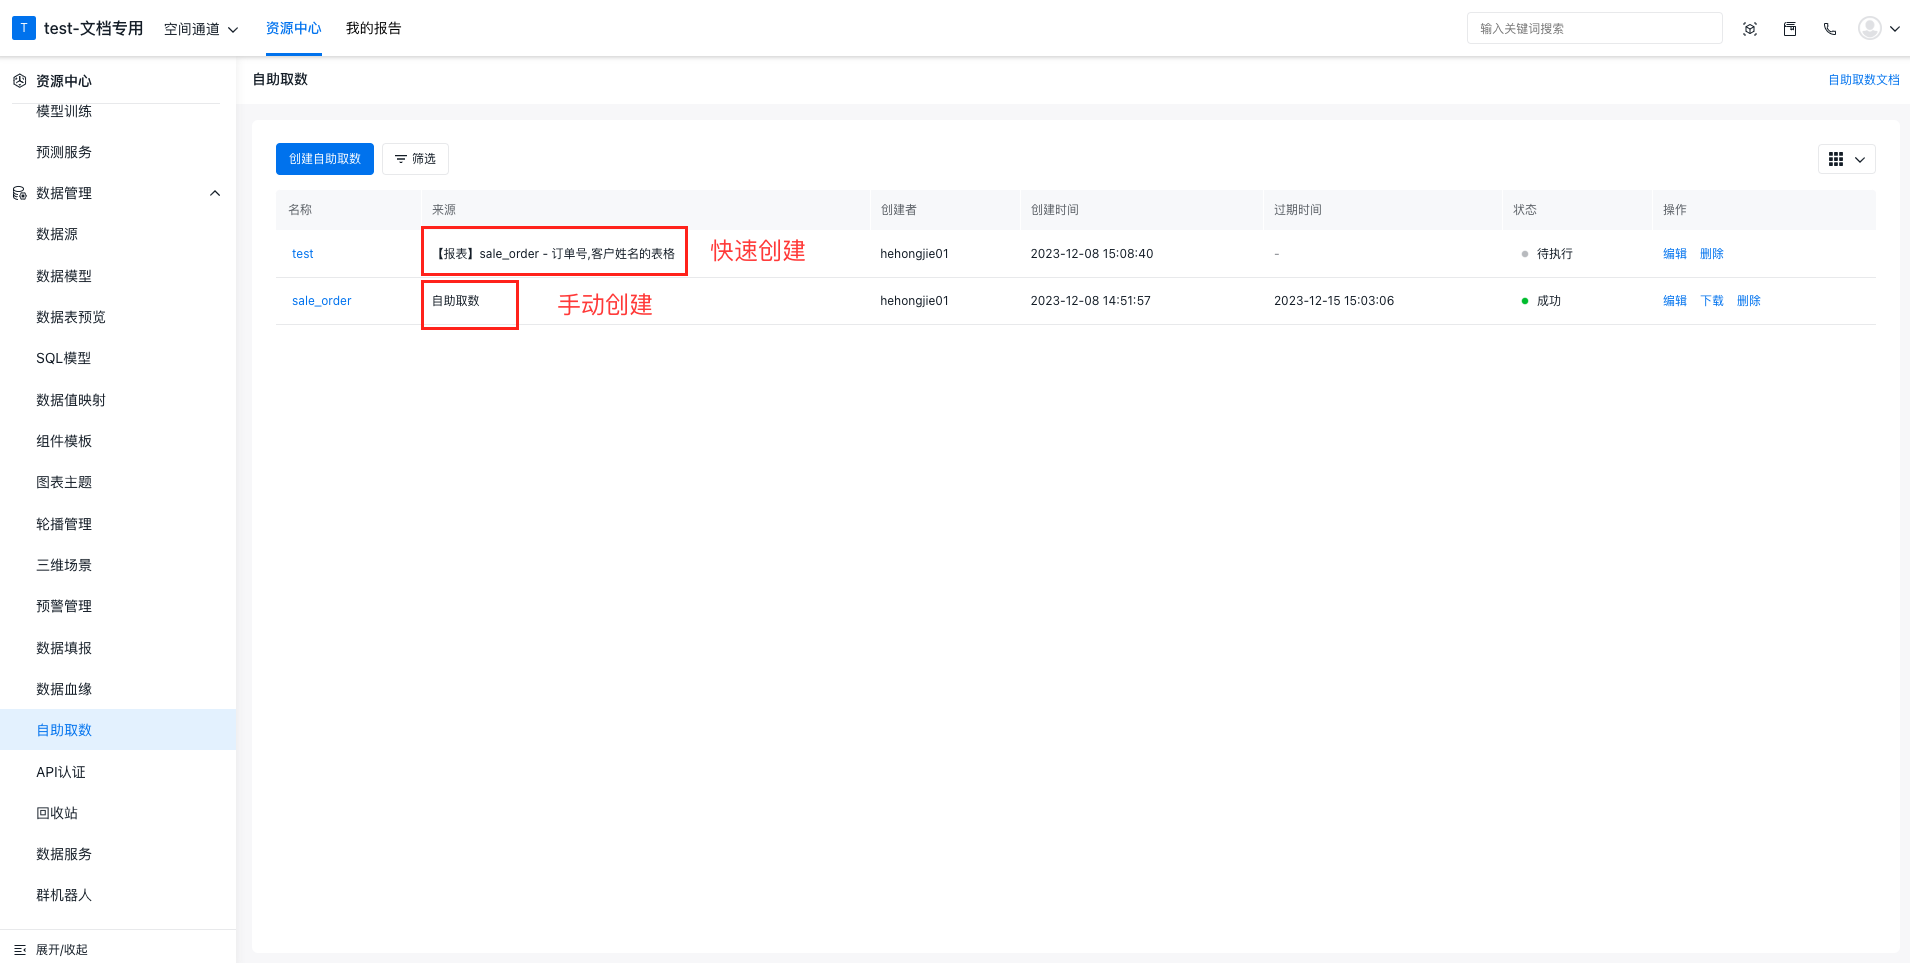Open the scan icon in top bar
The width and height of the screenshot is (1910, 963).
[x=1750, y=29]
